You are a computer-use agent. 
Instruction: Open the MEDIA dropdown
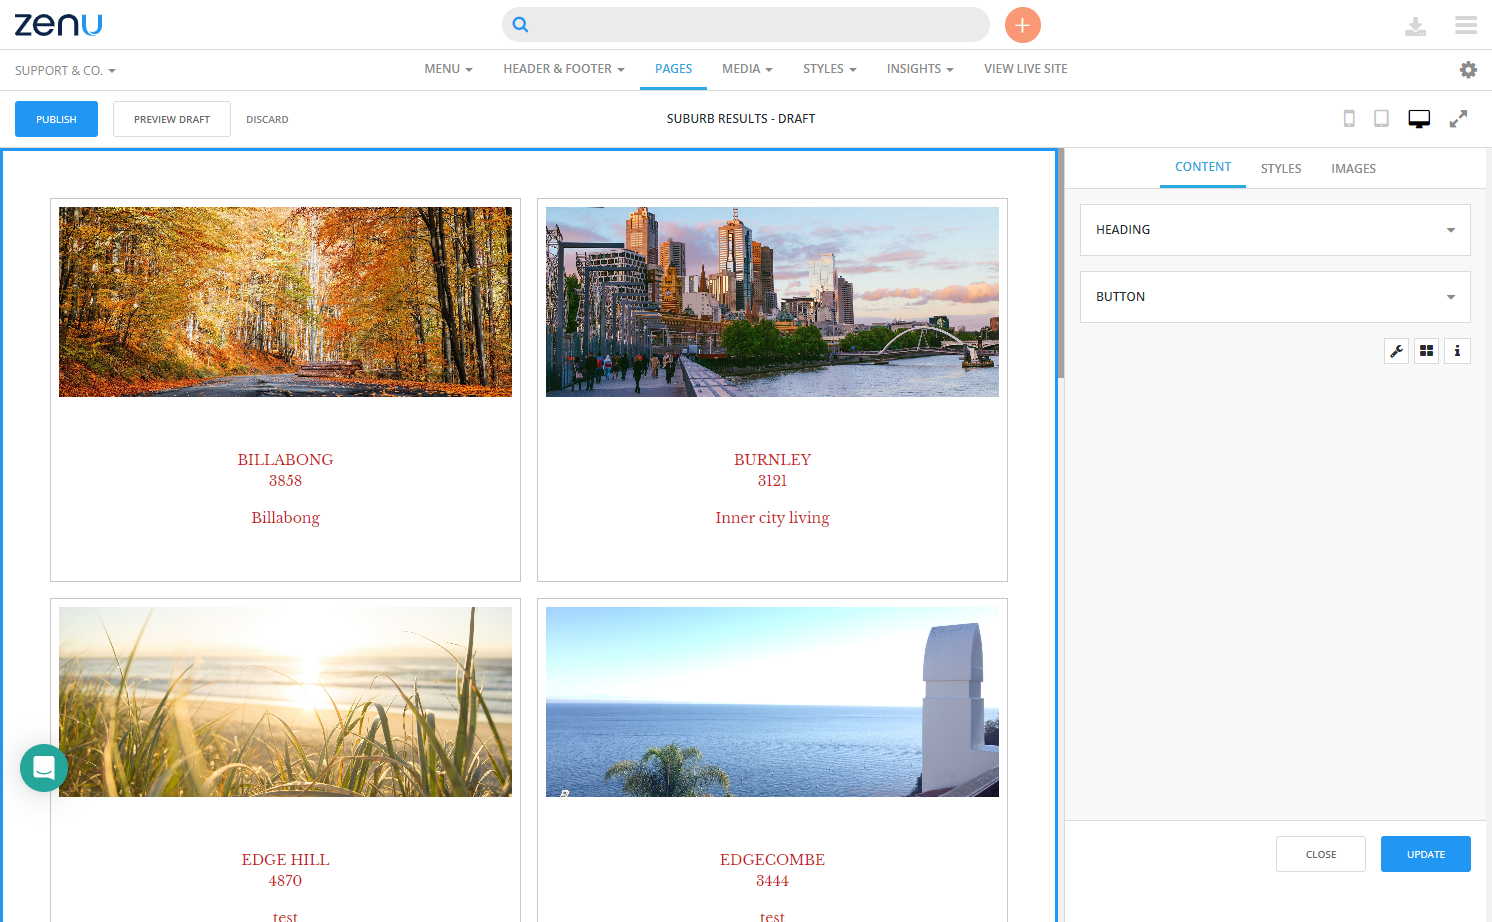pyautogui.click(x=747, y=69)
